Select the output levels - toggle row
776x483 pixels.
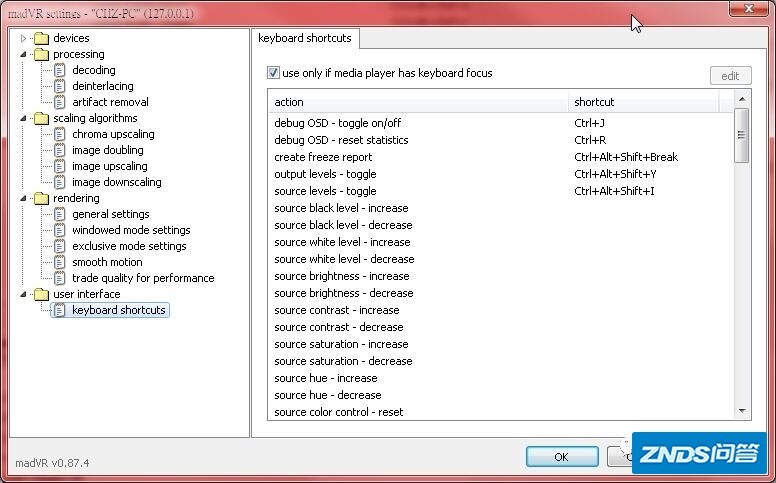(501, 174)
